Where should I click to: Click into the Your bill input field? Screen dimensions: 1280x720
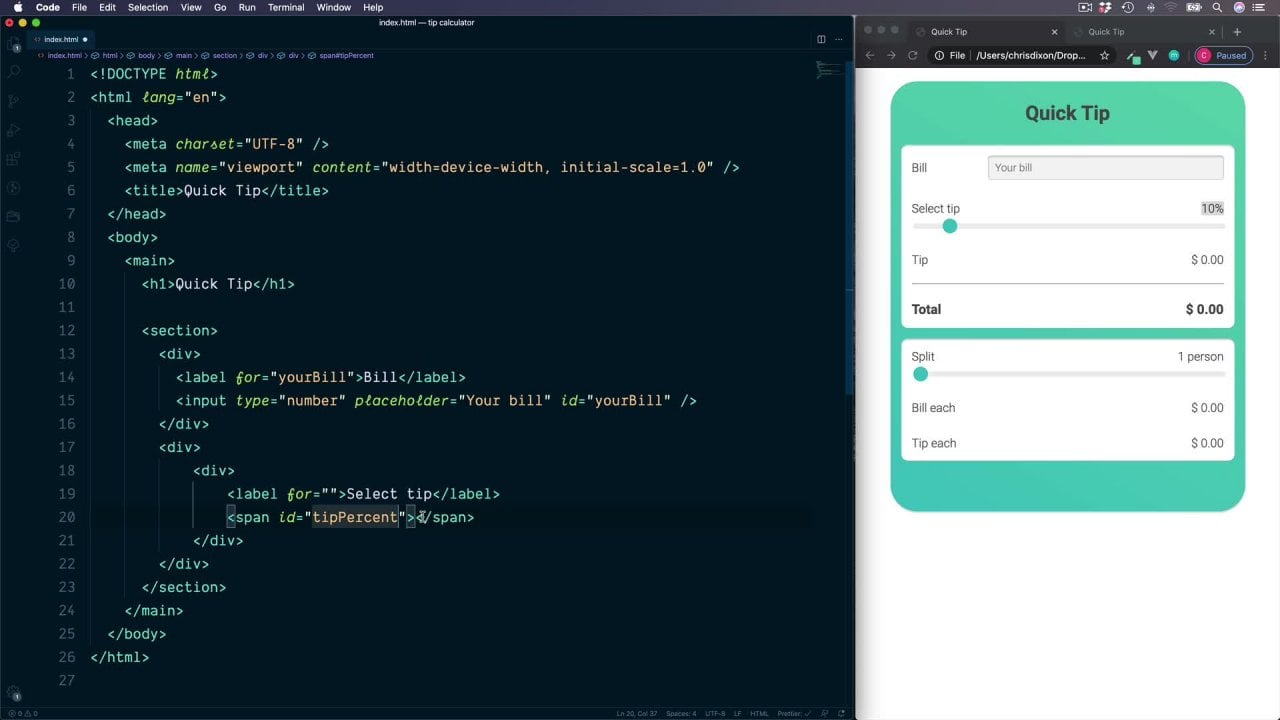click(1105, 168)
